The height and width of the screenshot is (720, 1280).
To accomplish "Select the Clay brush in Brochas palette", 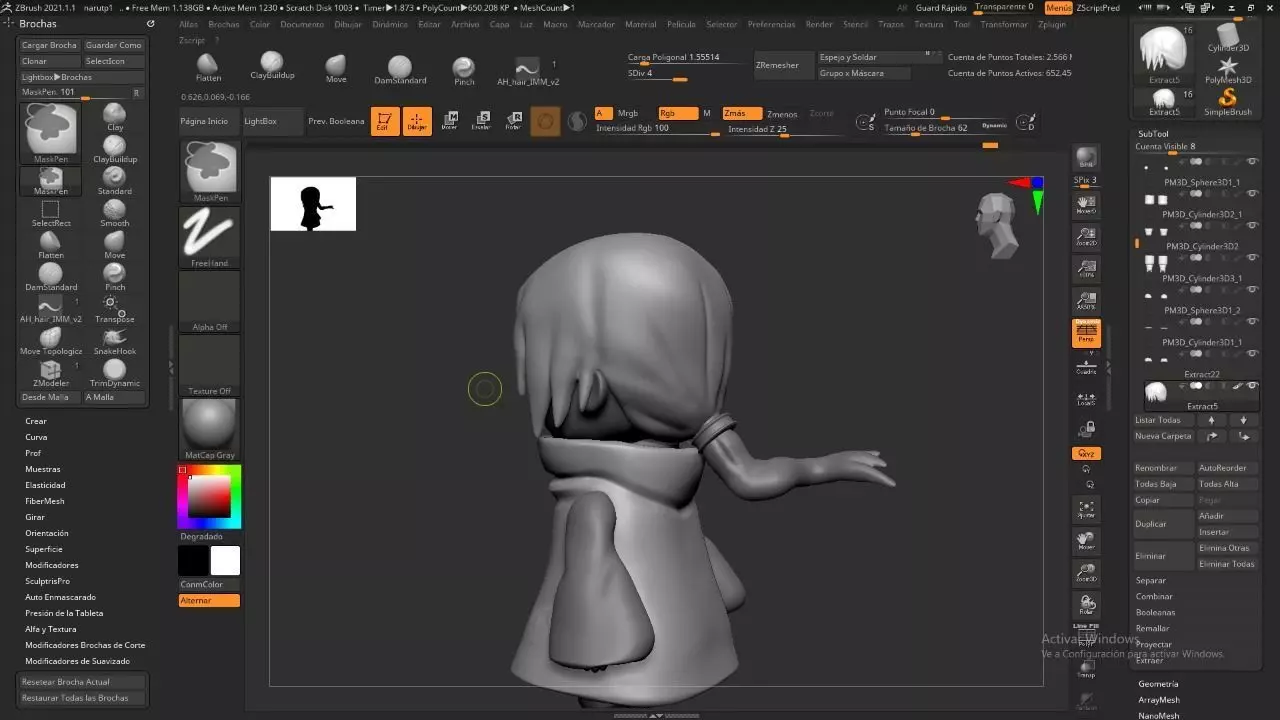I will (x=115, y=117).
